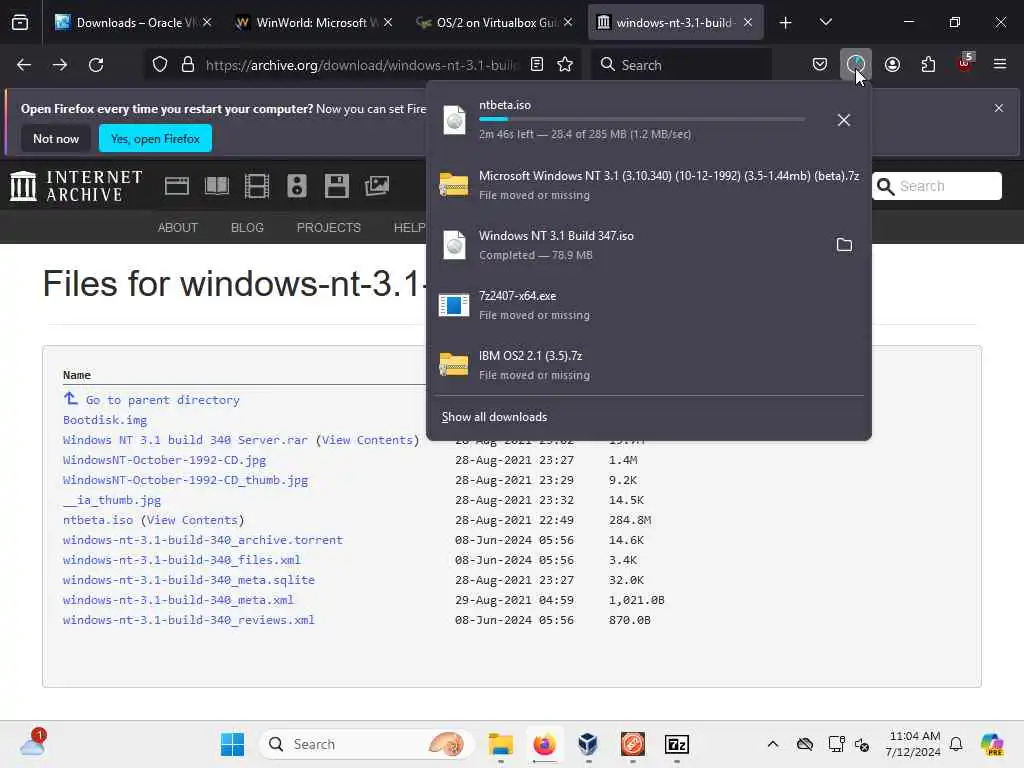Screen dimensions: 1024x768
Task: Open the __ia_thumb.jpg link
Action: pyautogui.click(x=112, y=500)
